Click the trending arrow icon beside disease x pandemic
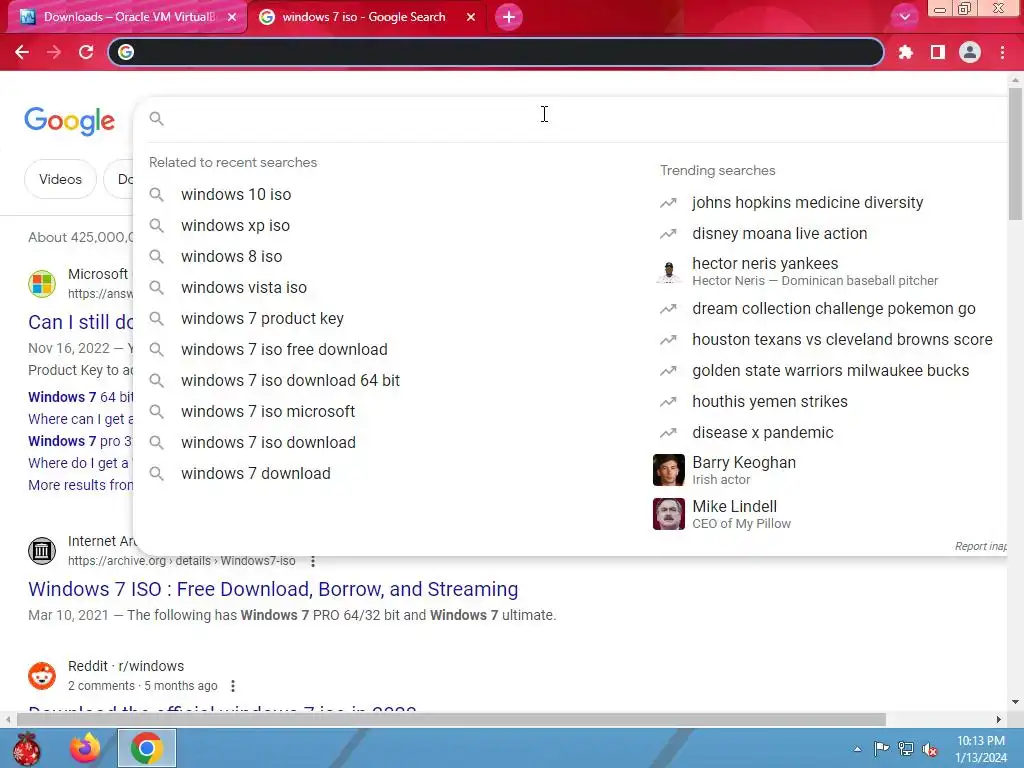The image size is (1024, 768). (x=668, y=433)
